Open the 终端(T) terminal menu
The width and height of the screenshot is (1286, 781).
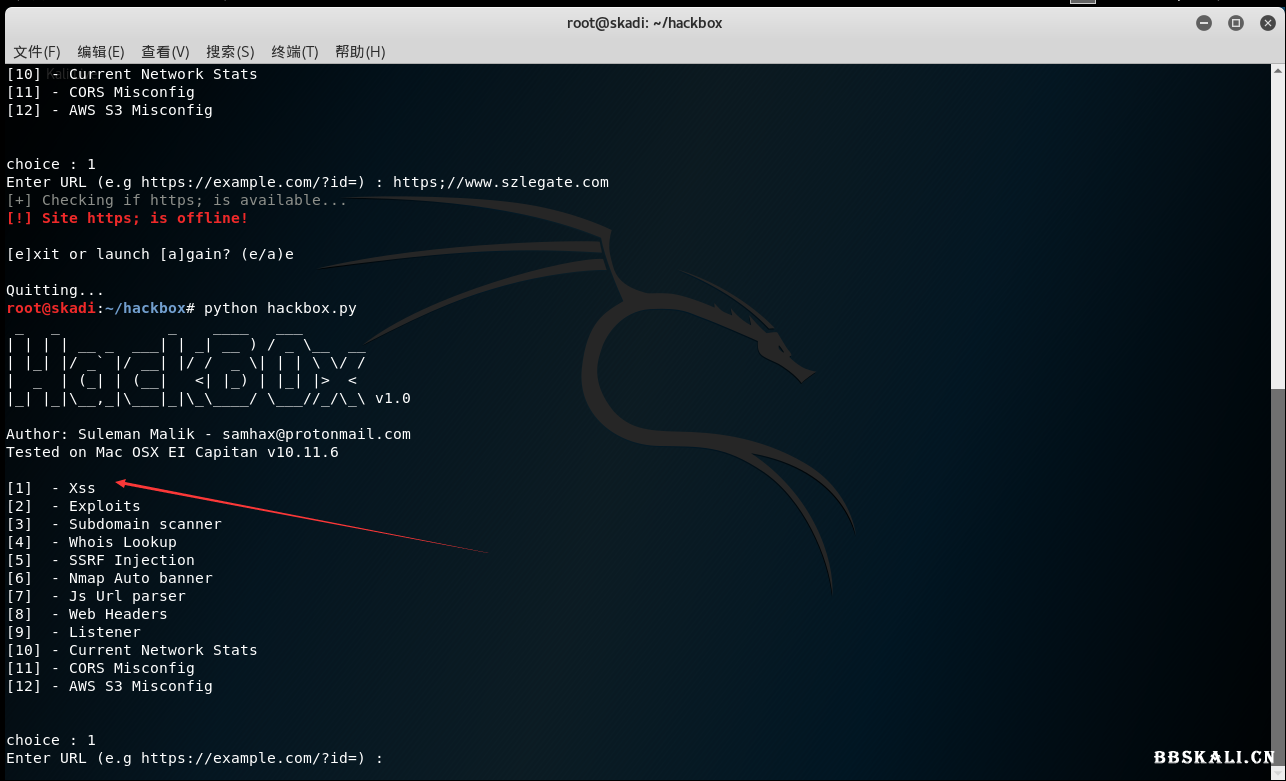point(294,52)
